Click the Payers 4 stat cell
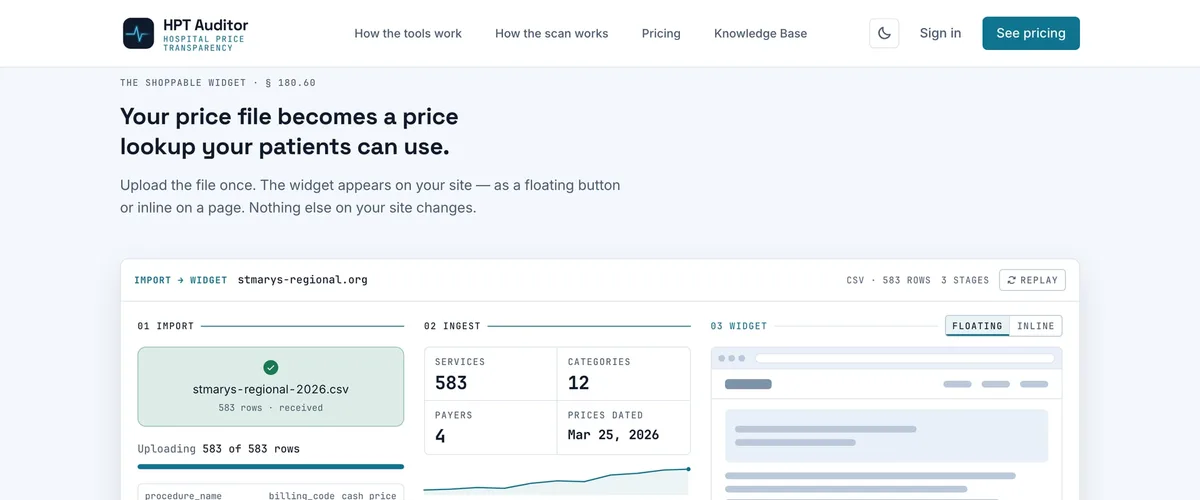Viewport: 1200px width, 500px height. [x=491, y=427]
